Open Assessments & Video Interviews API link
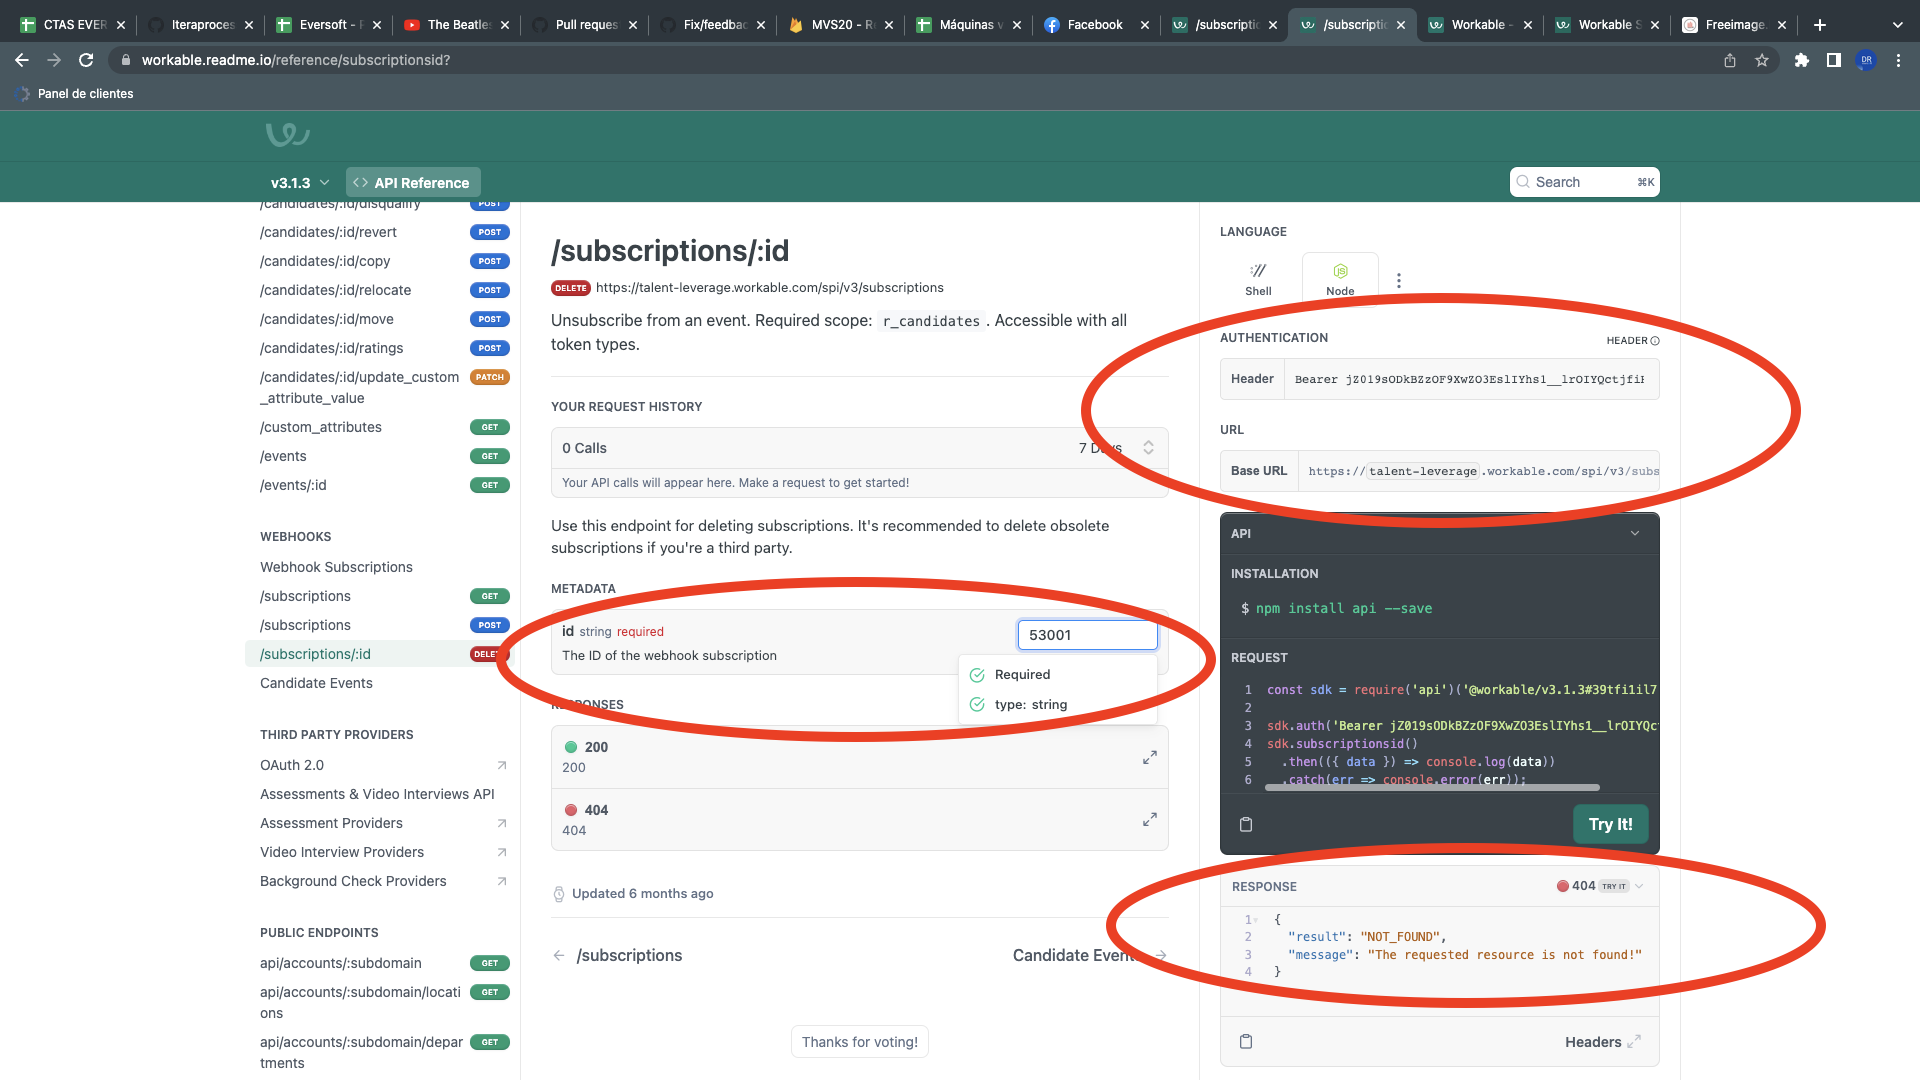 pos(377,794)
